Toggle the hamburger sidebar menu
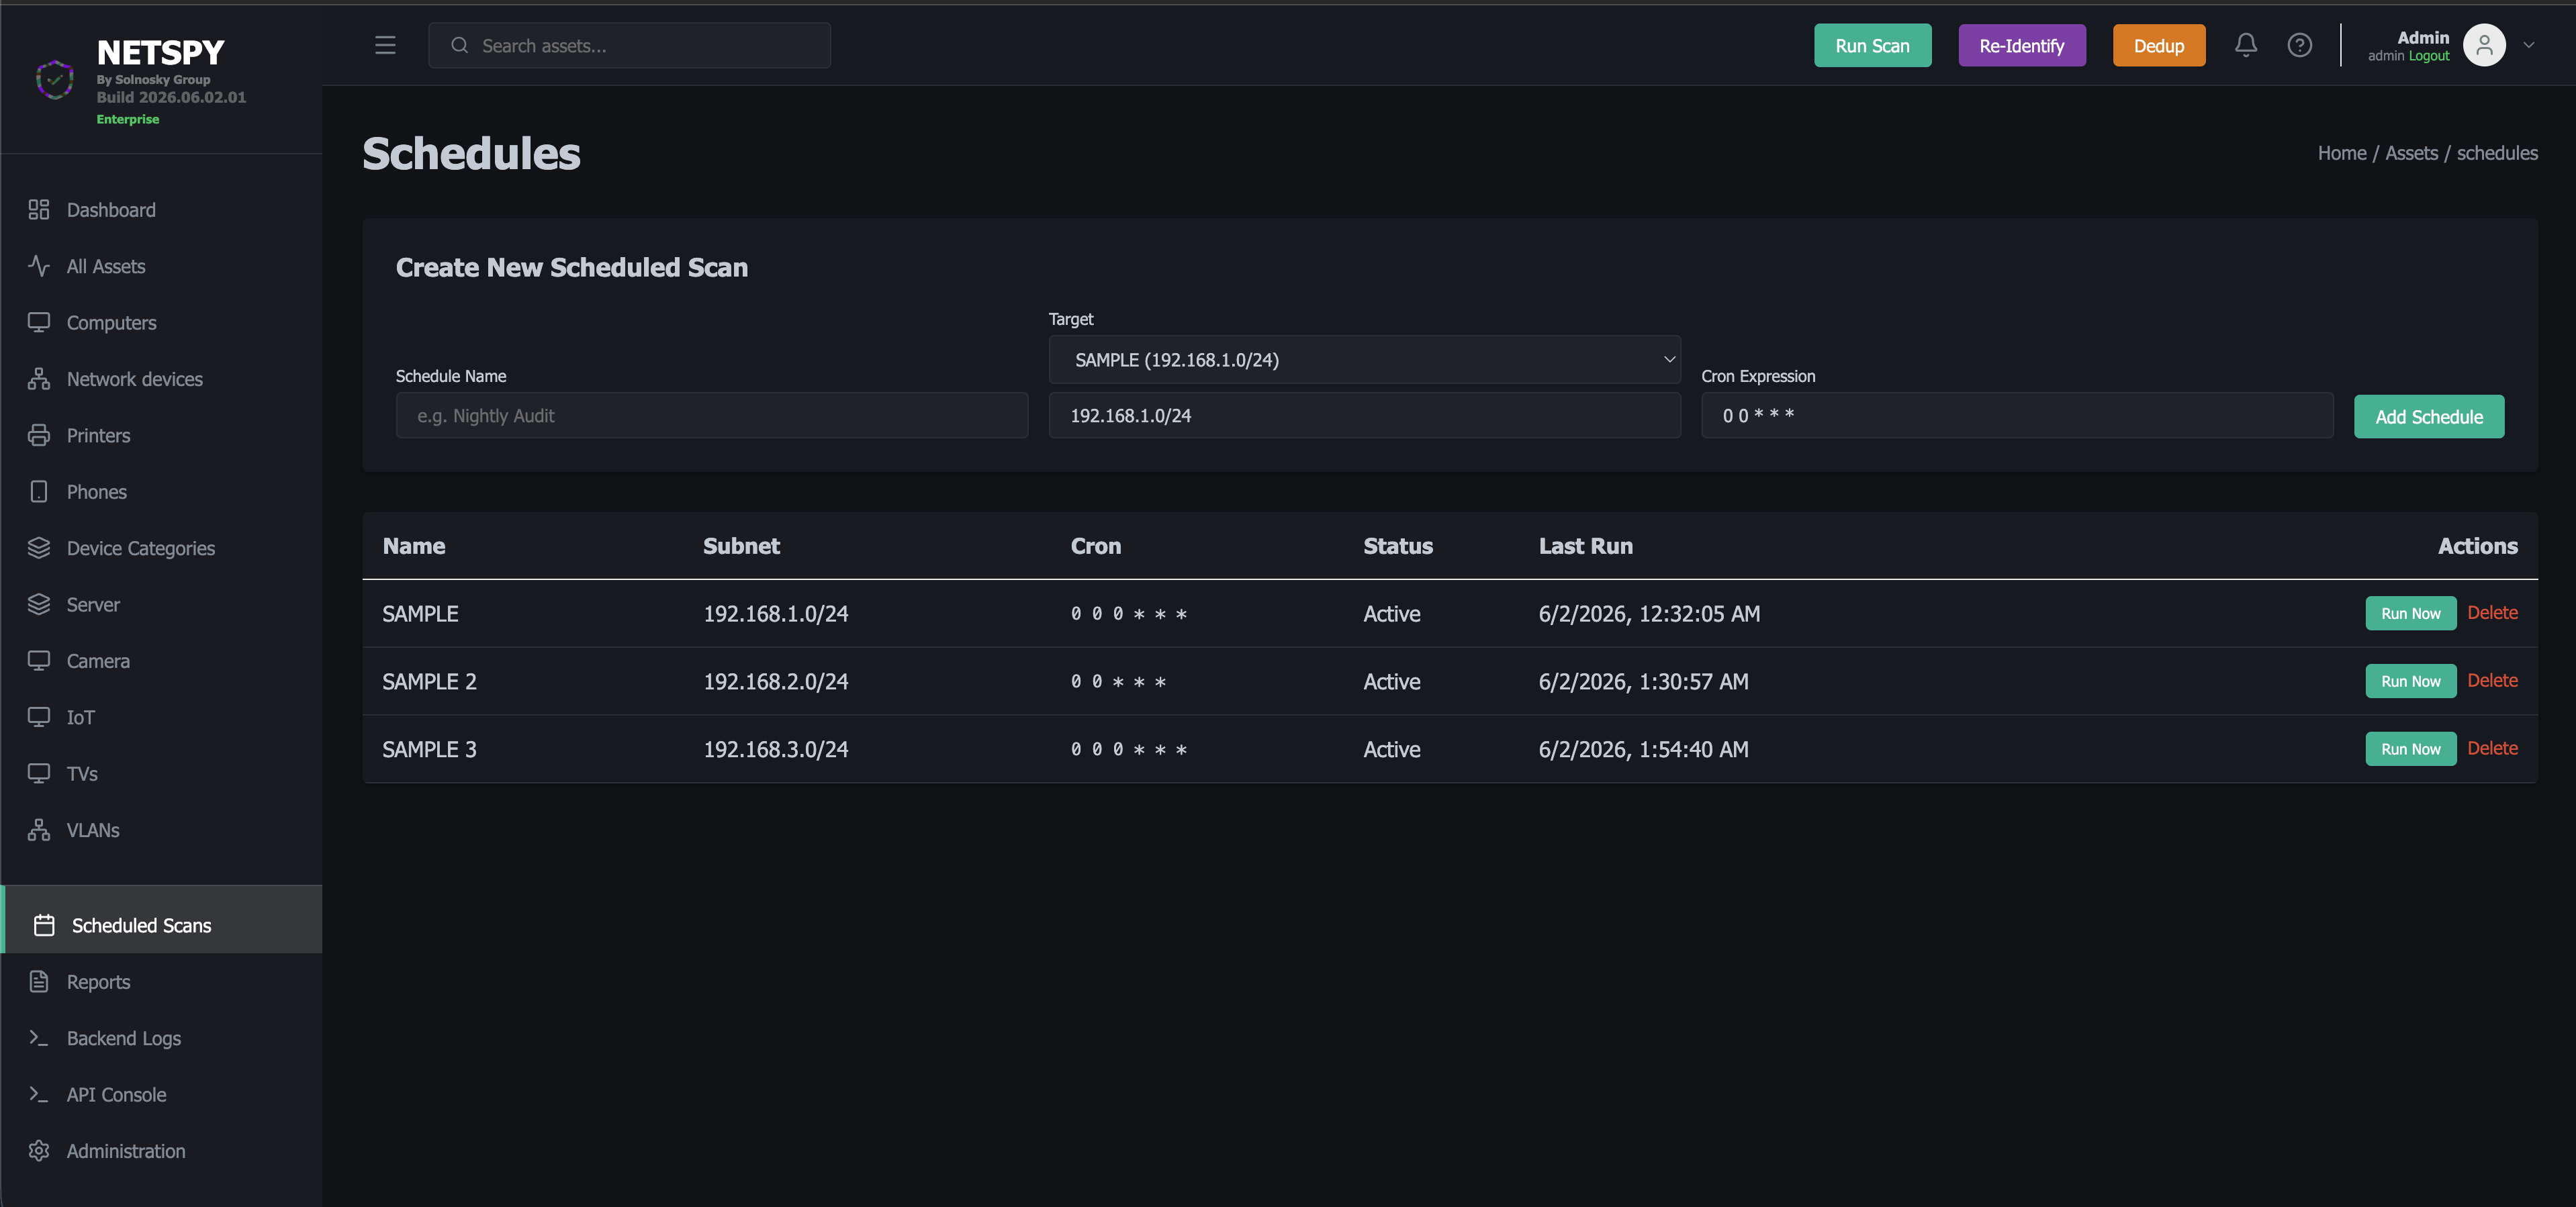 [385, 45]
